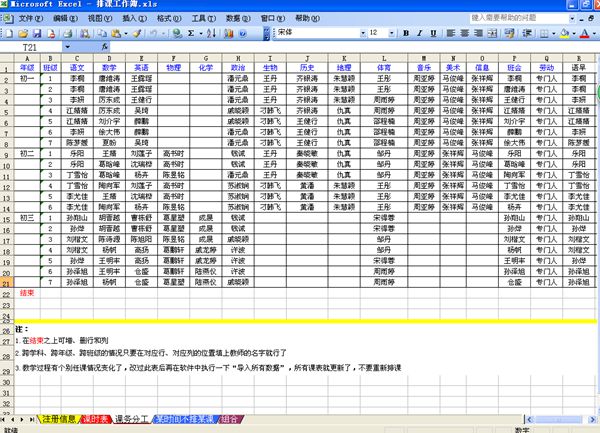Image resolution: width=600 pixels, height=433 pixels.
Task: Copy selection with the Copy icon
Action: 102,34
